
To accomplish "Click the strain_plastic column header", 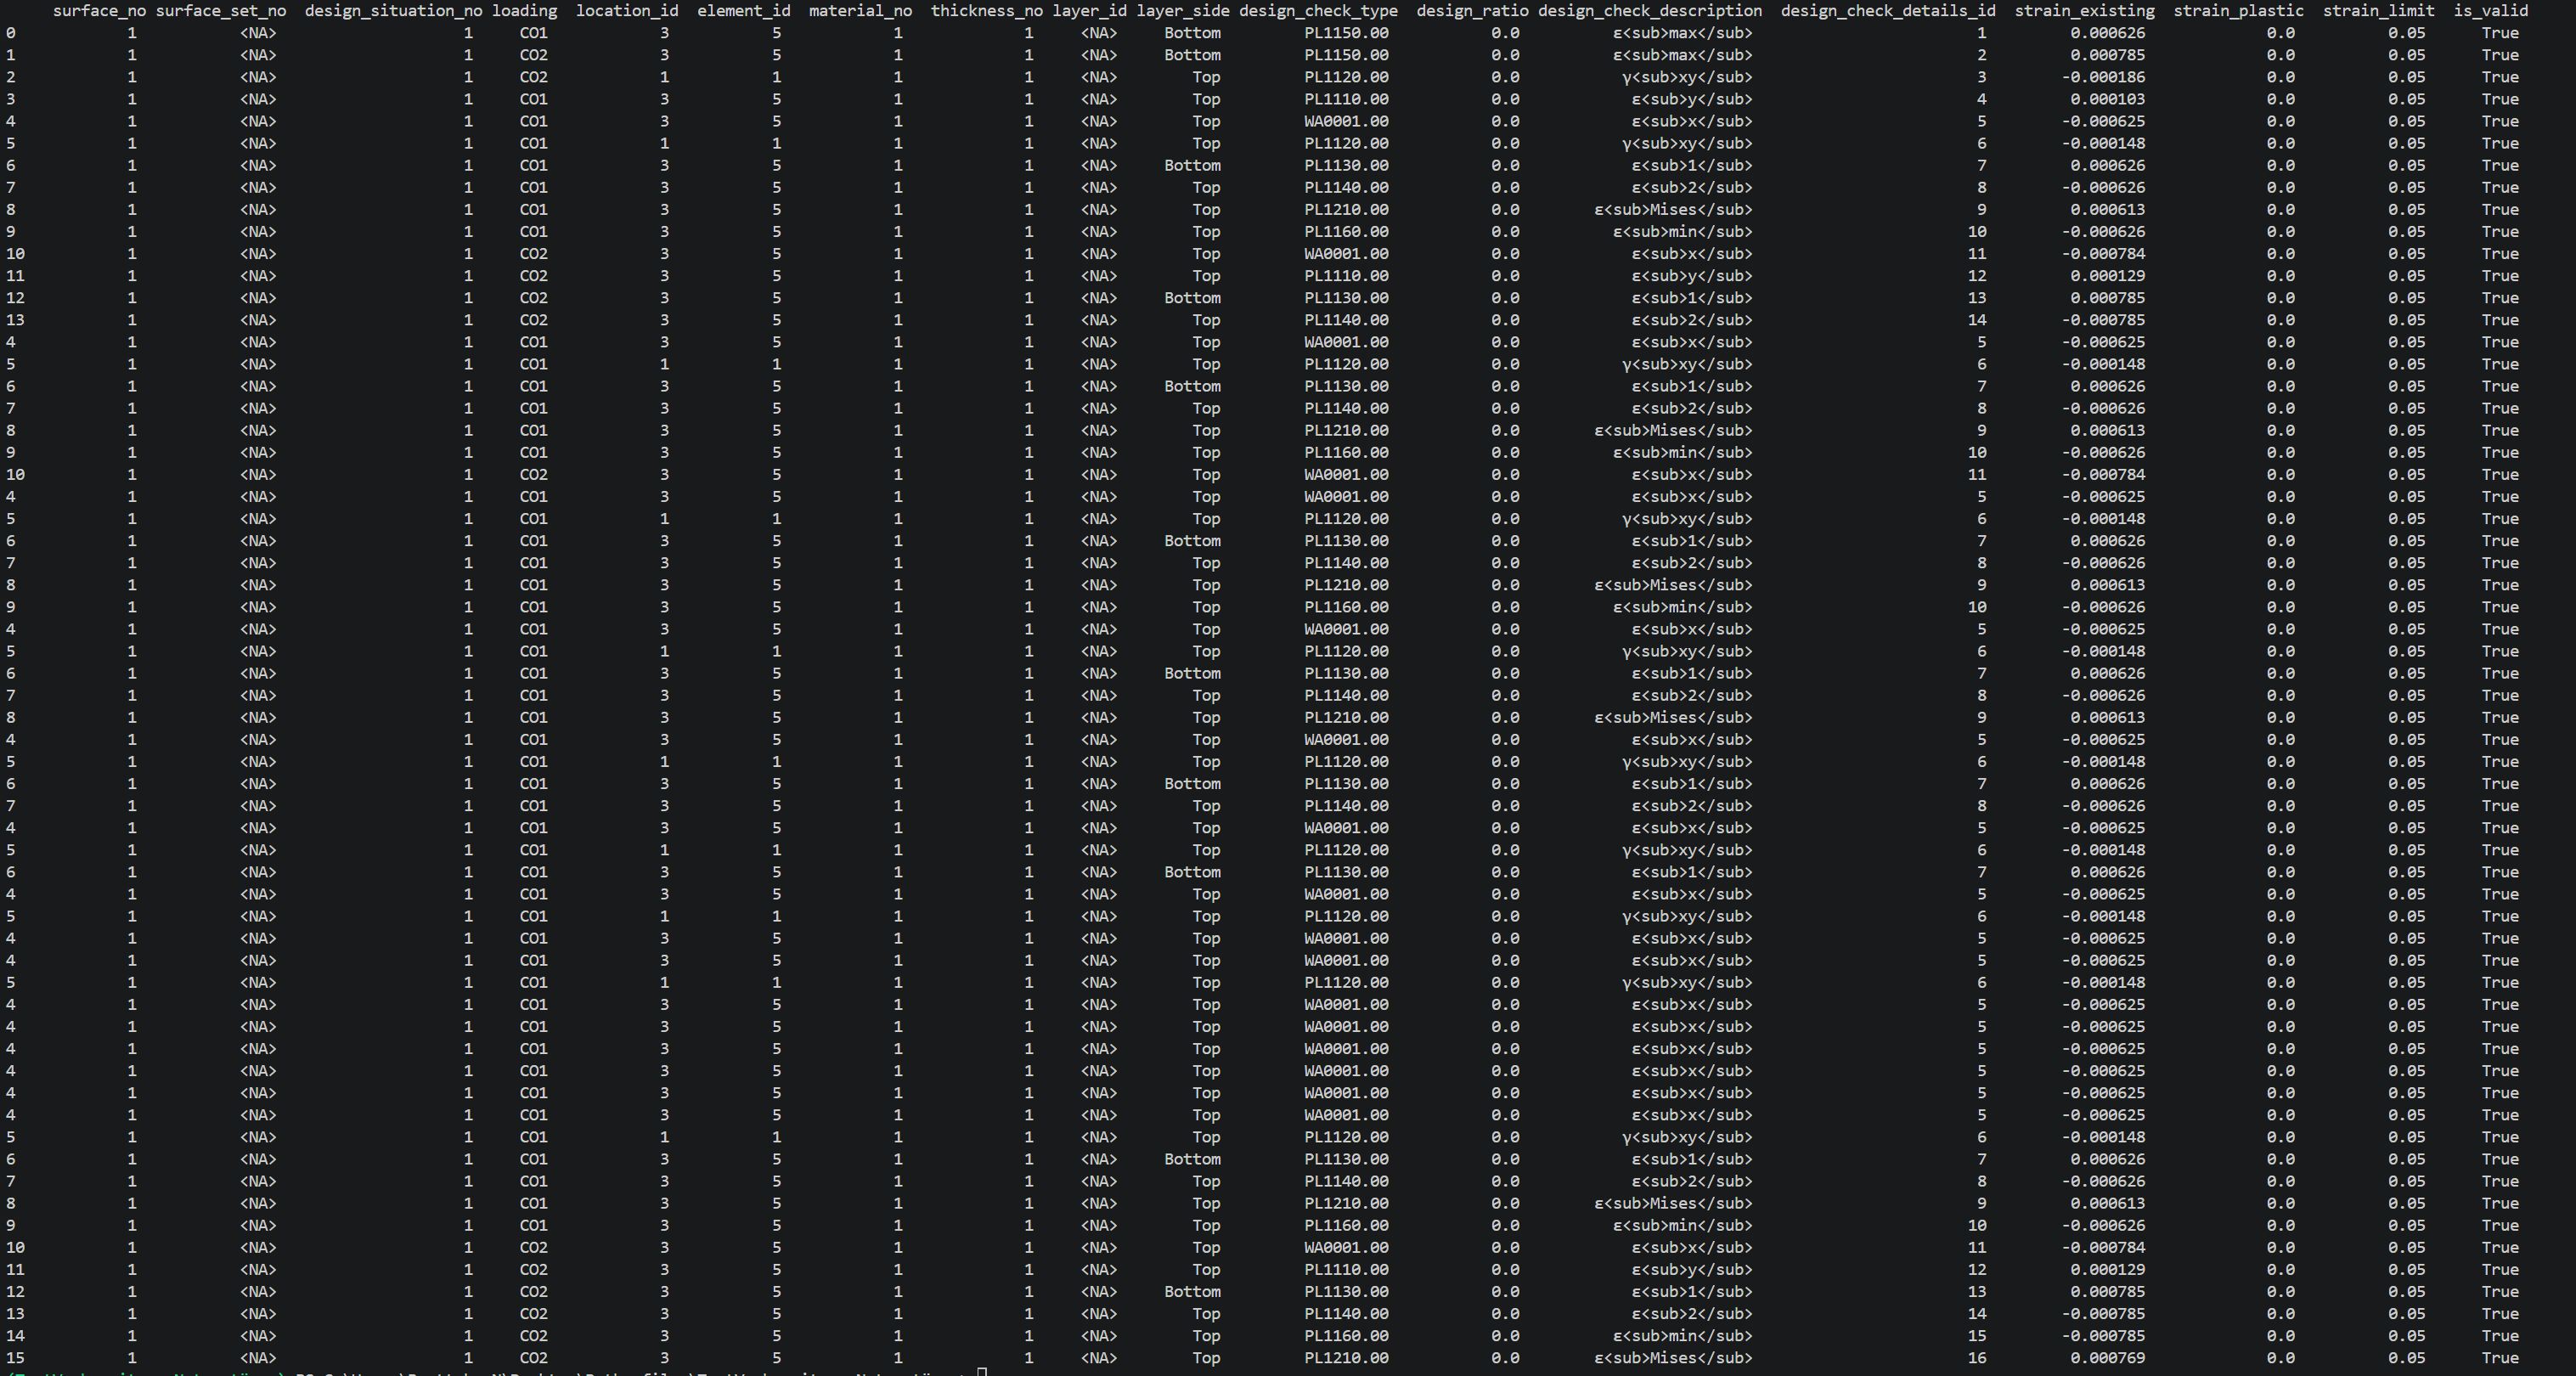I will coord(2238,11).
